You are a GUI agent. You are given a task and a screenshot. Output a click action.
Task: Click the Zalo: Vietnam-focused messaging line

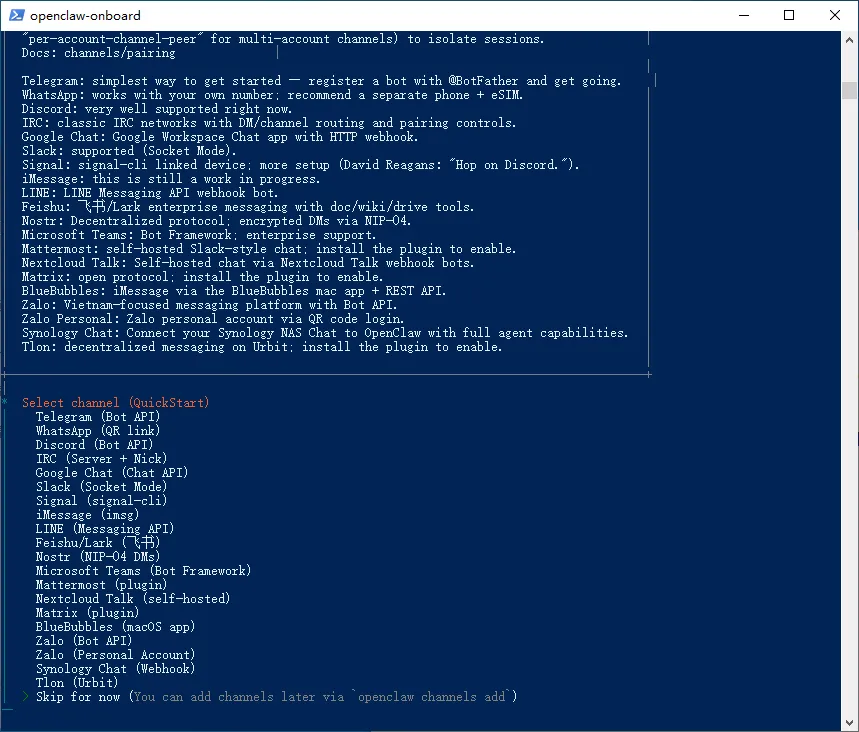tap(210, 305)
